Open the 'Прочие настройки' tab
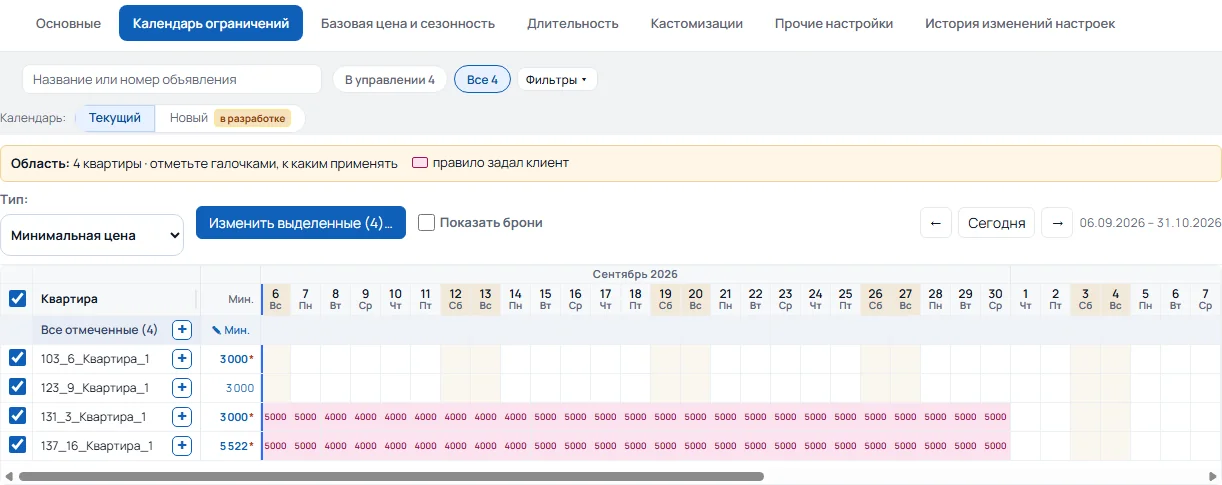This screenshot has height=485, width=1222. (834, 23)
